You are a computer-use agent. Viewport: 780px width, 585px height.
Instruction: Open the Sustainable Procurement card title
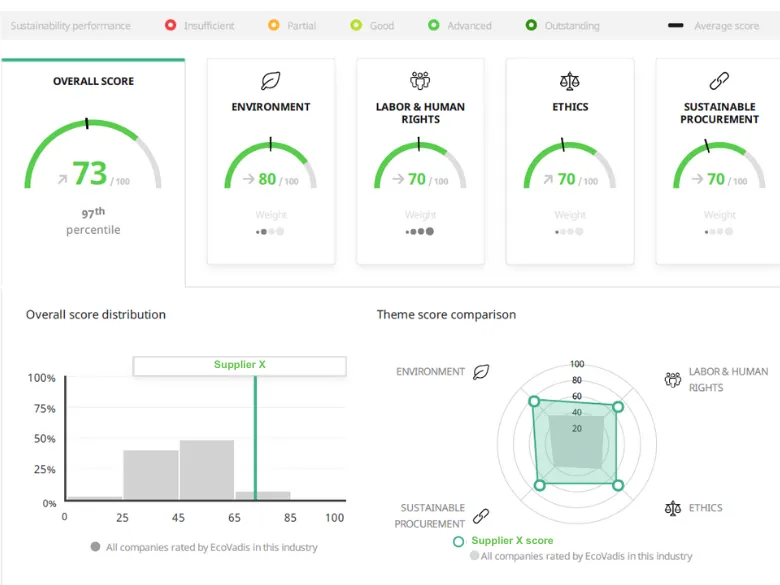pyautogui.click(x=719, y=113)
